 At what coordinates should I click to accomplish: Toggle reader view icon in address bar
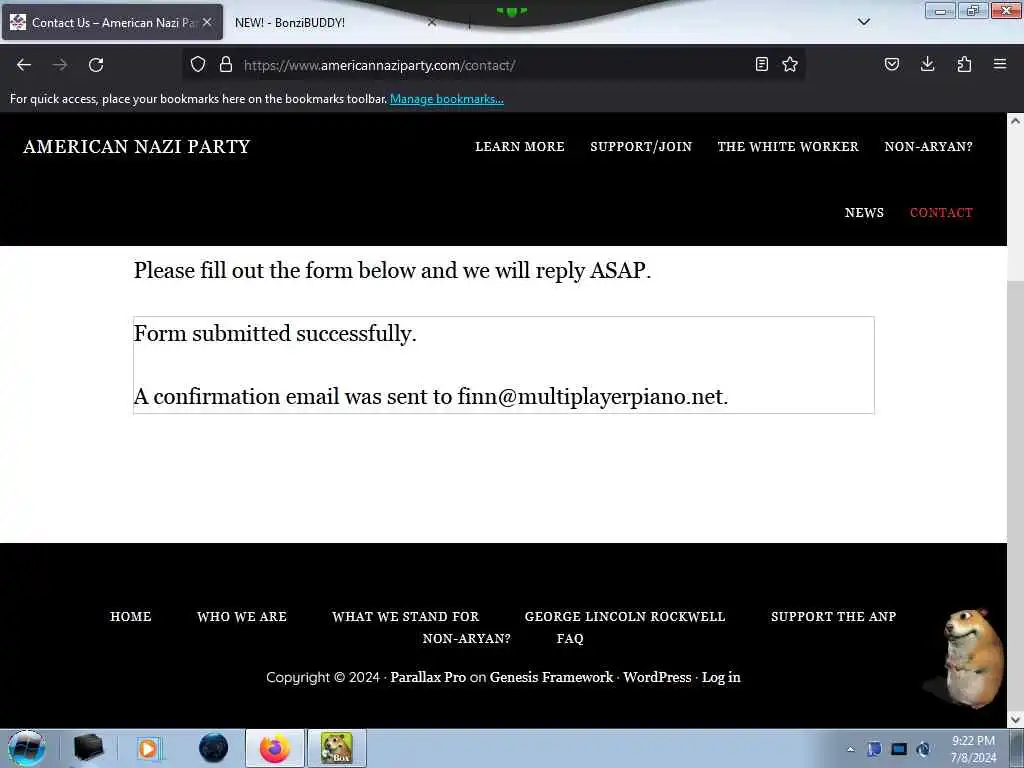click(761, 64)
